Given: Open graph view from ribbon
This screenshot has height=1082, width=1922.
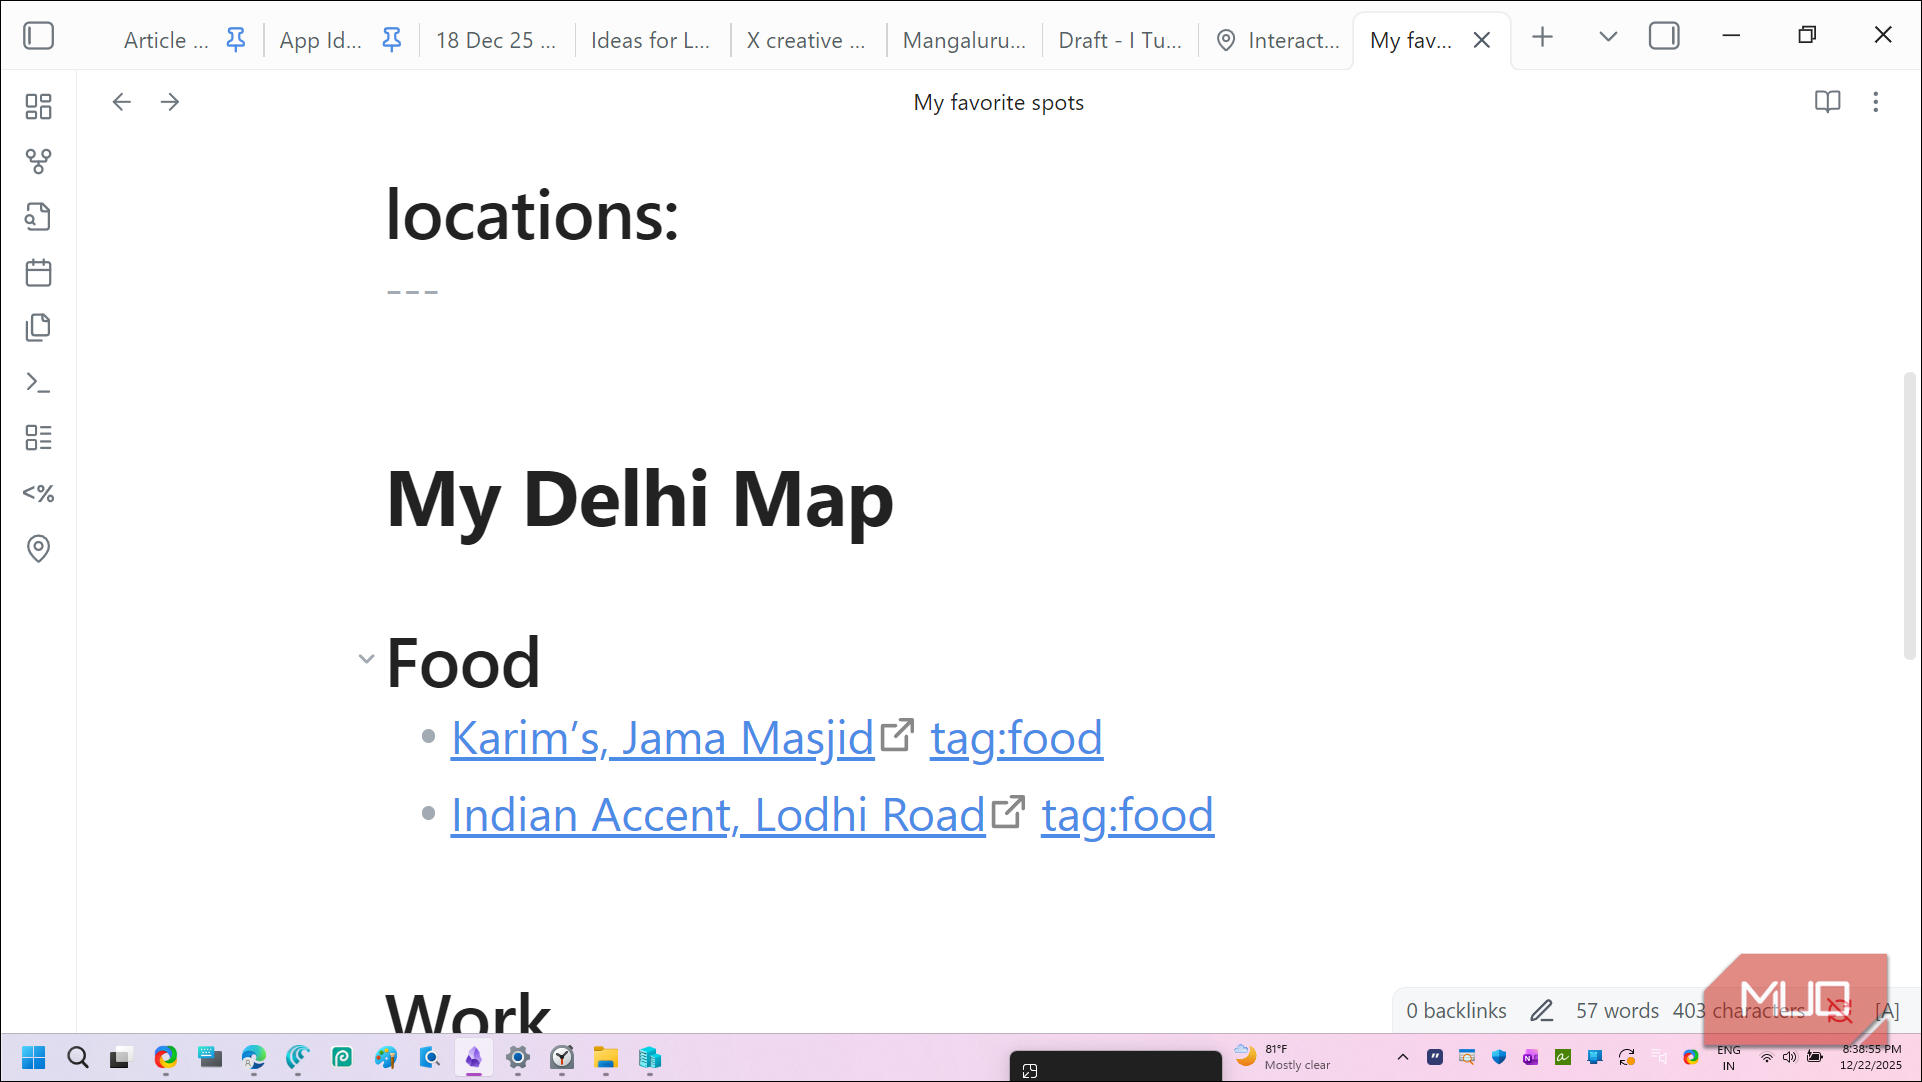Looking at the screenshot, I should coord(38,161).
